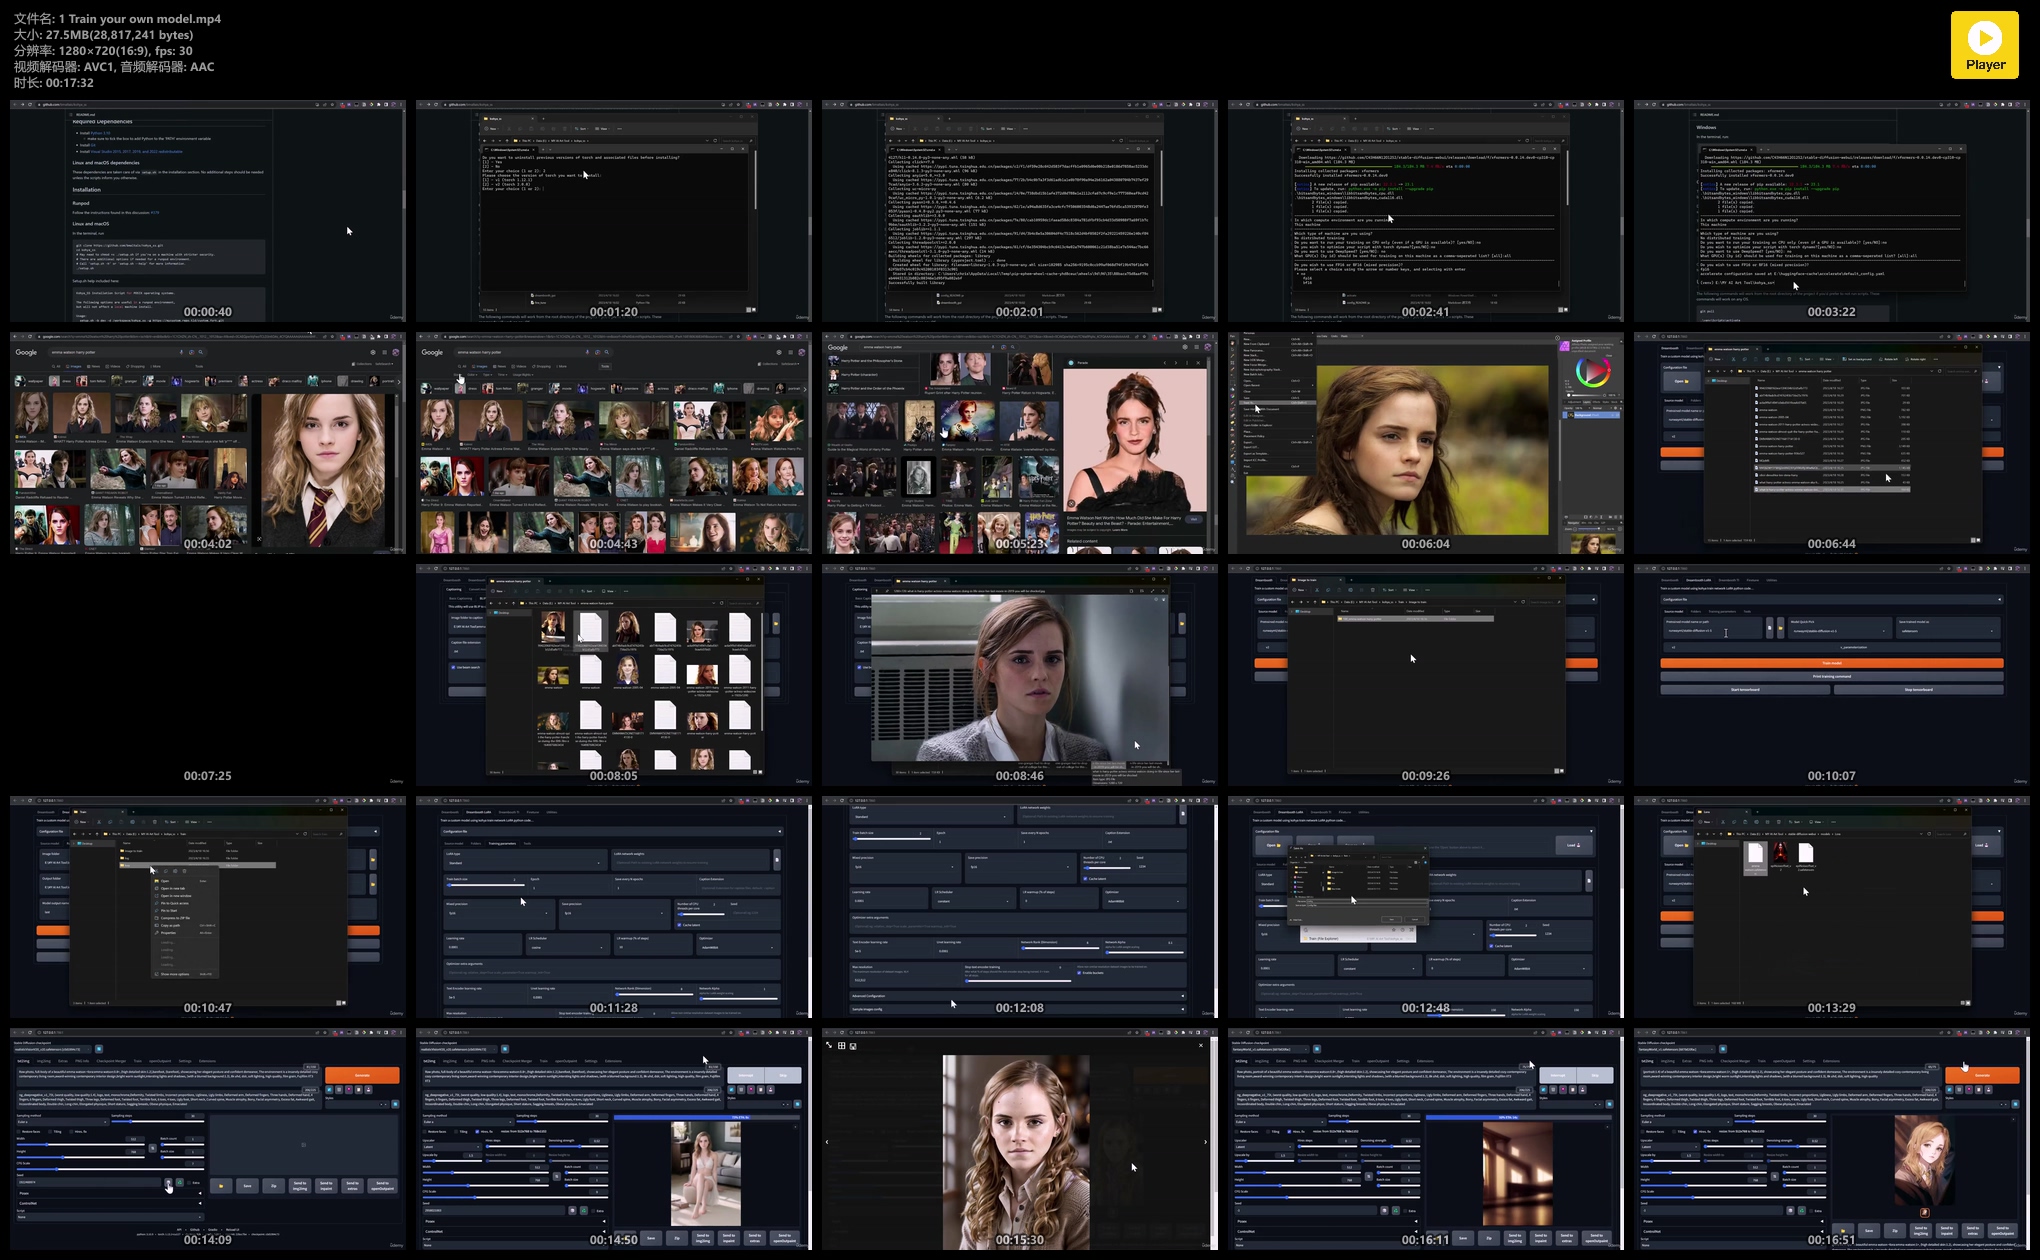Click Zip button in 00:14:09 thumbnail
The width and height of the screenshot is (2040, 1260).
tap(273, 1186)
